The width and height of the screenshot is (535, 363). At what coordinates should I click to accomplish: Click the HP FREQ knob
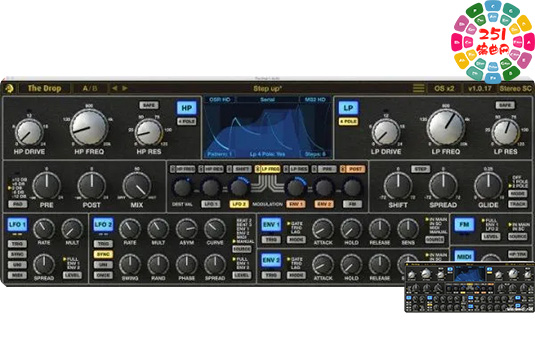point(89,128)
